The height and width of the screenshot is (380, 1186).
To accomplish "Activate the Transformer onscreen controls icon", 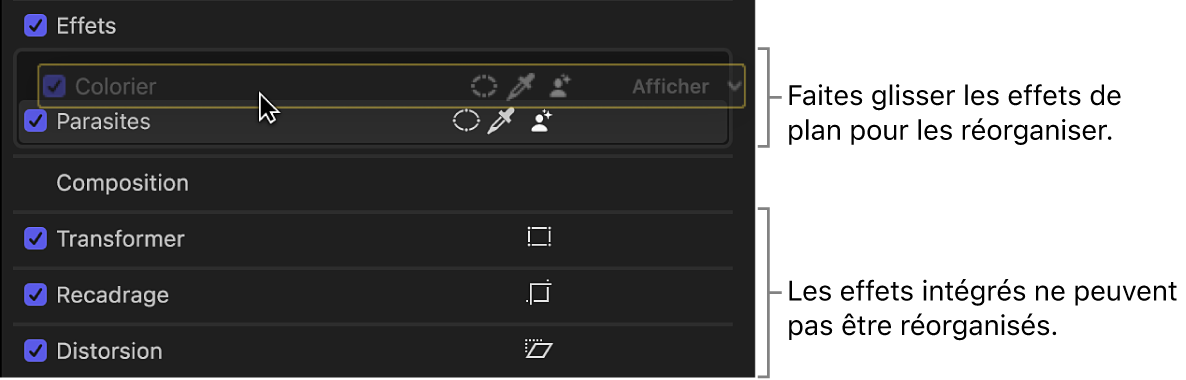I will coord(539,238).
